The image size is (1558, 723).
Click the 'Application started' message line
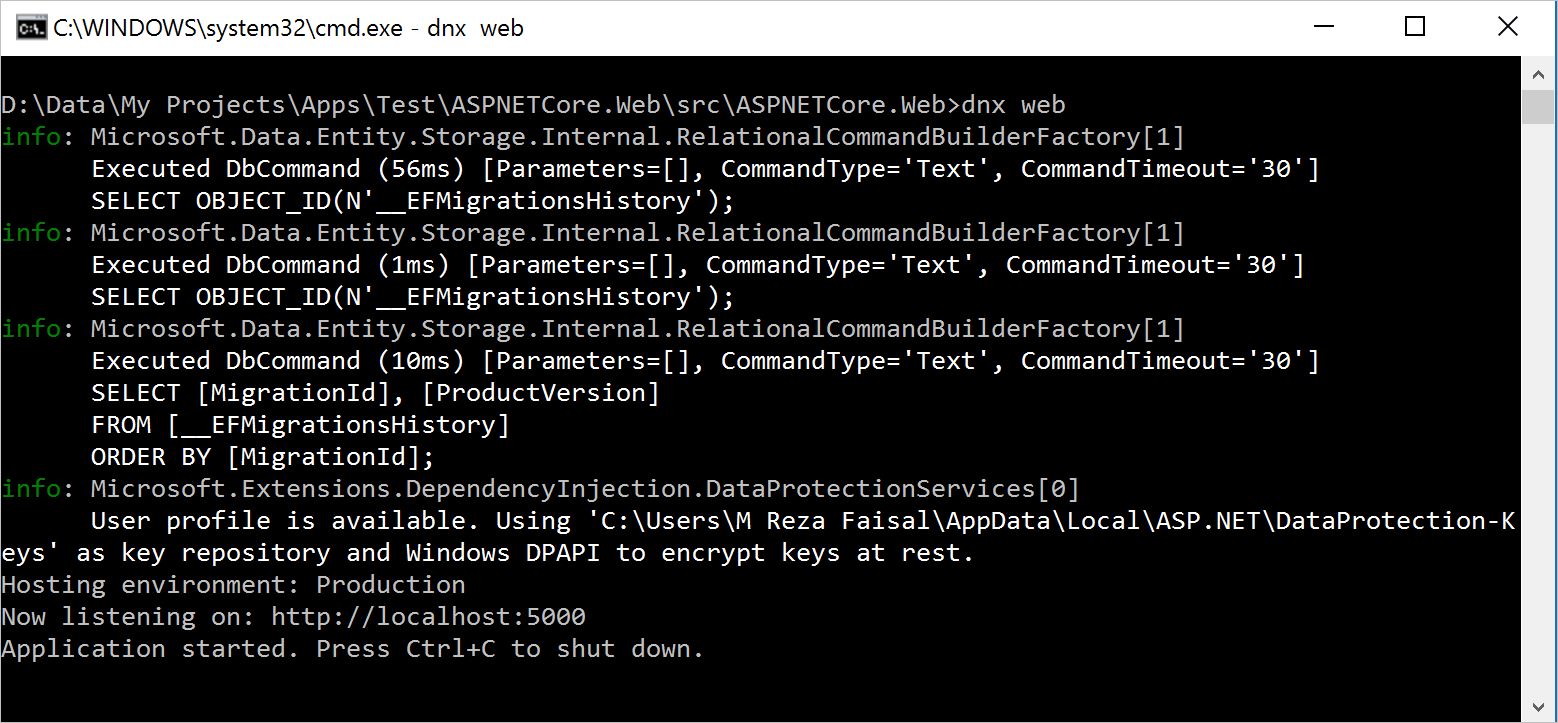[352, 649]
